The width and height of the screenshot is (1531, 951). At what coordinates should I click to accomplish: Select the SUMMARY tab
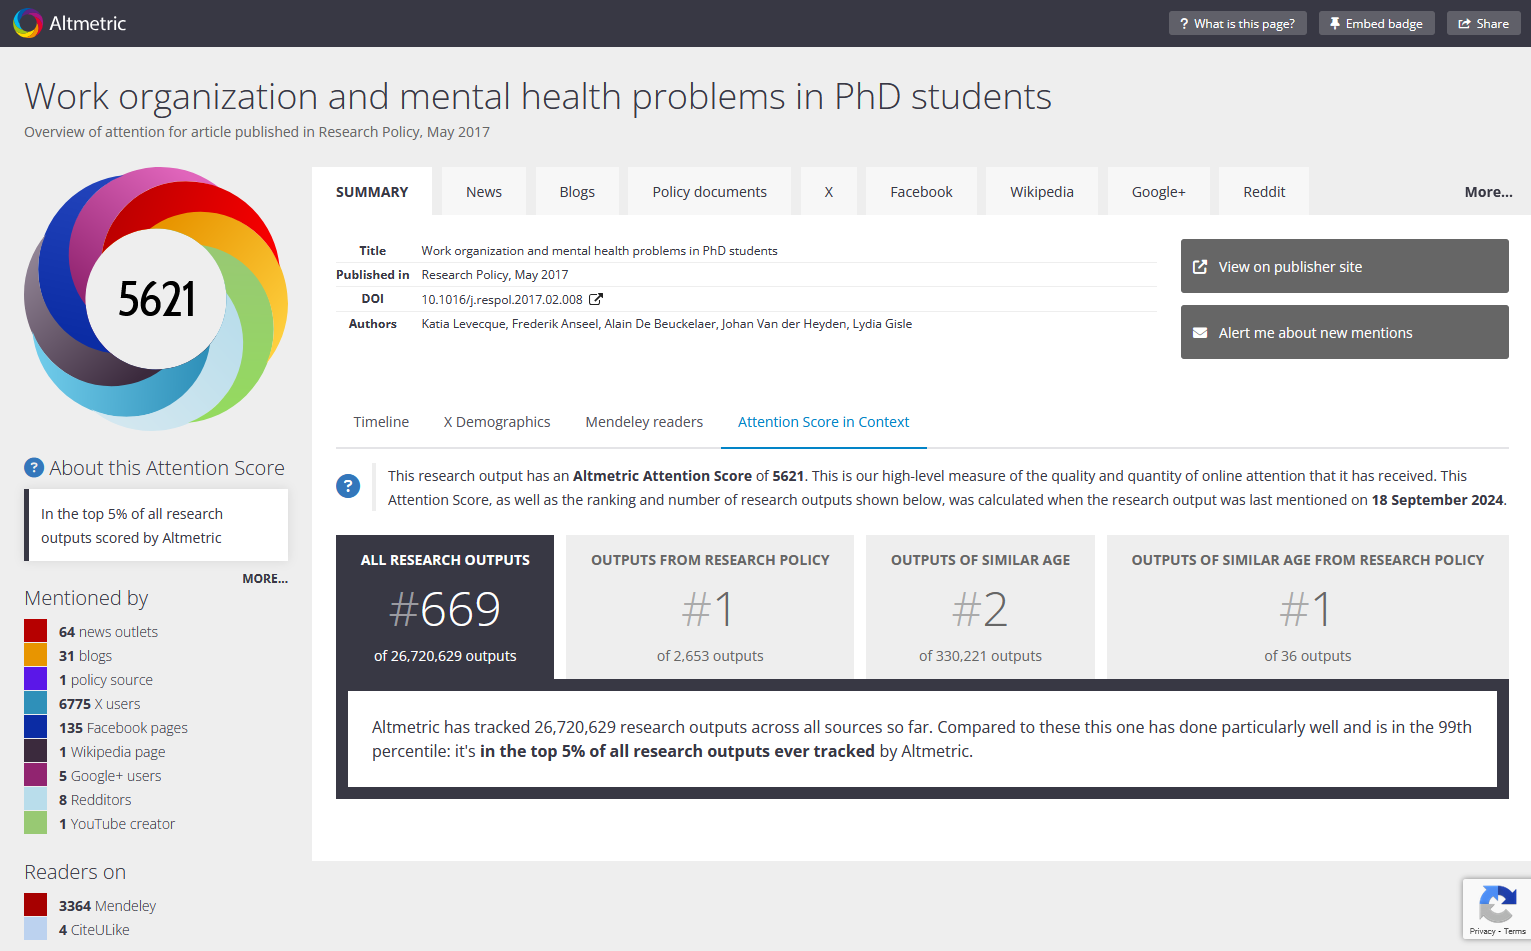tap(372, 192)
